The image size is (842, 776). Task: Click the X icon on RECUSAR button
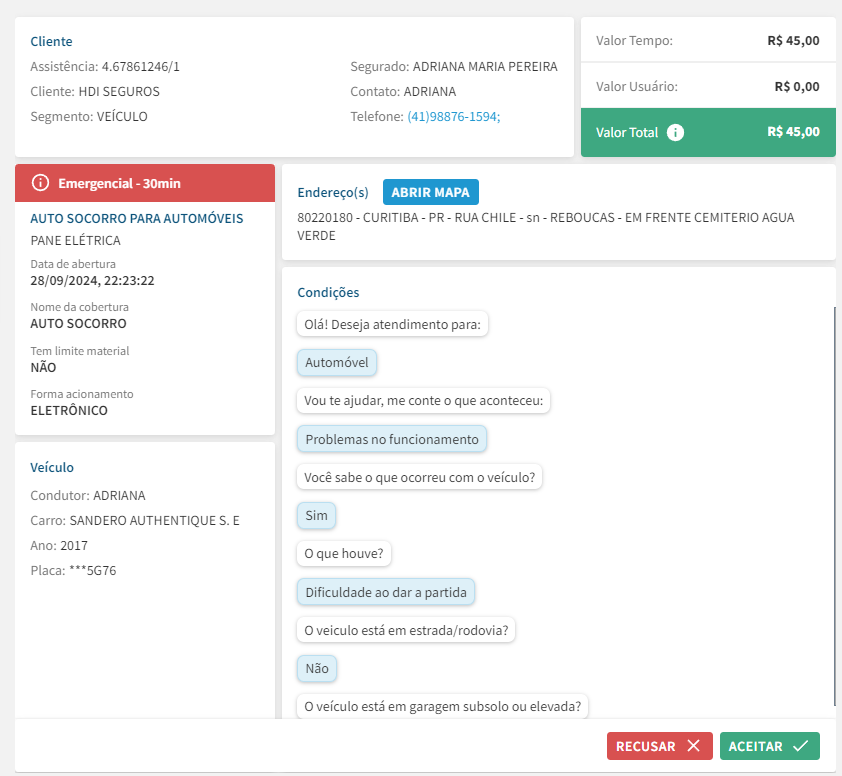pos(693,746)
